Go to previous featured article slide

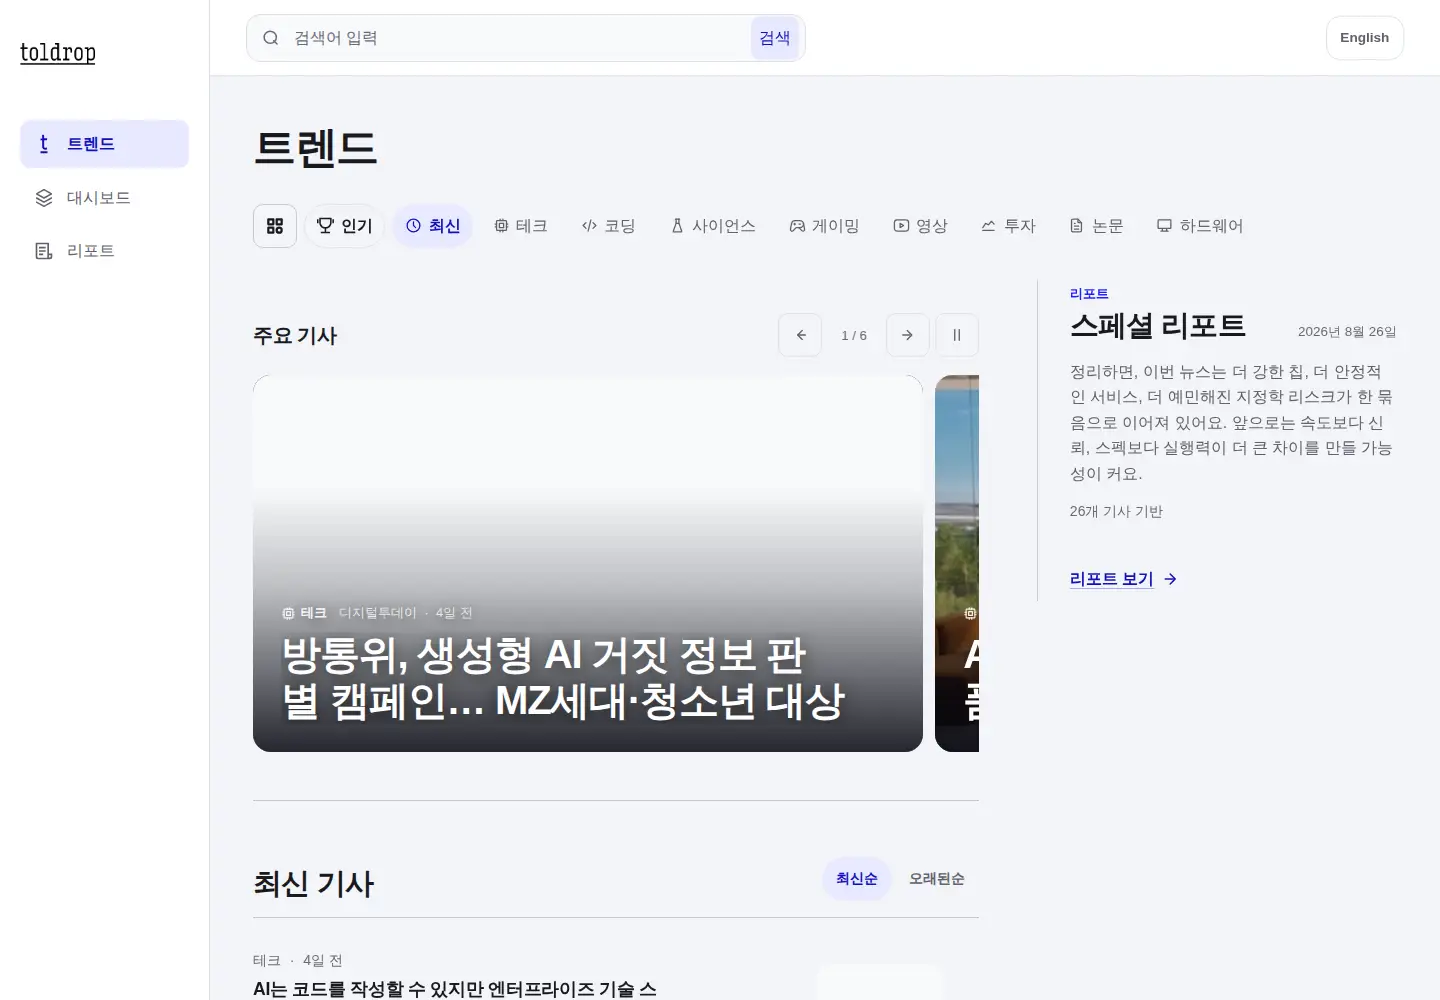pyautogui.click(x=800, y=335)
